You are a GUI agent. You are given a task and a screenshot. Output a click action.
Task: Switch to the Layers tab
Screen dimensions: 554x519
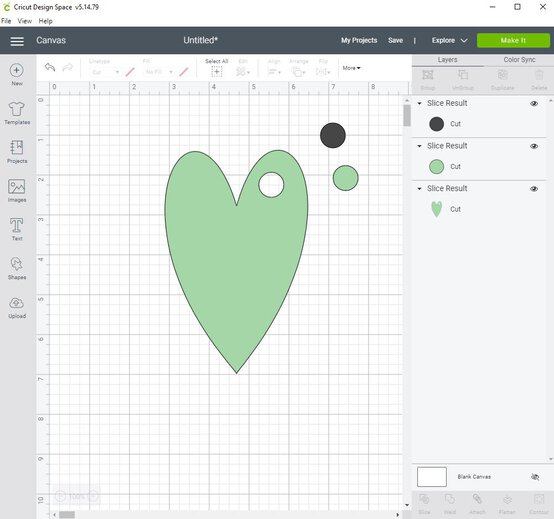(447, 60)
